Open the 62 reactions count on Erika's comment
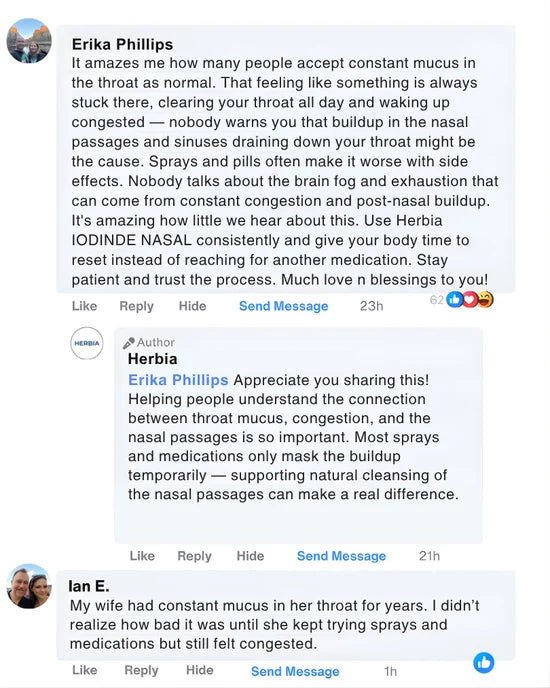Viewport: 550px width, 688px height. tap(436, 300)
